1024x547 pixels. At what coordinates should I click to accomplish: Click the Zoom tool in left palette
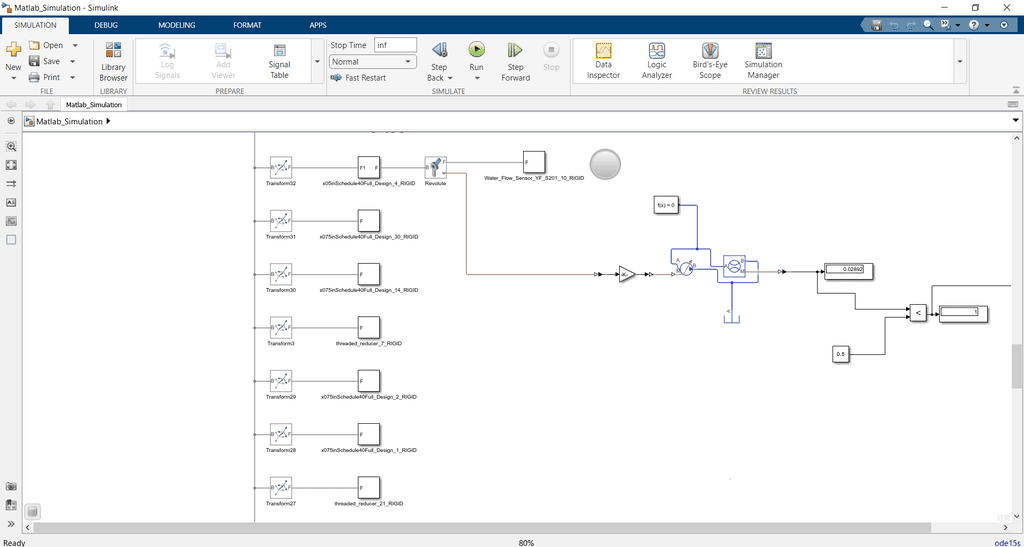[11, 146]
